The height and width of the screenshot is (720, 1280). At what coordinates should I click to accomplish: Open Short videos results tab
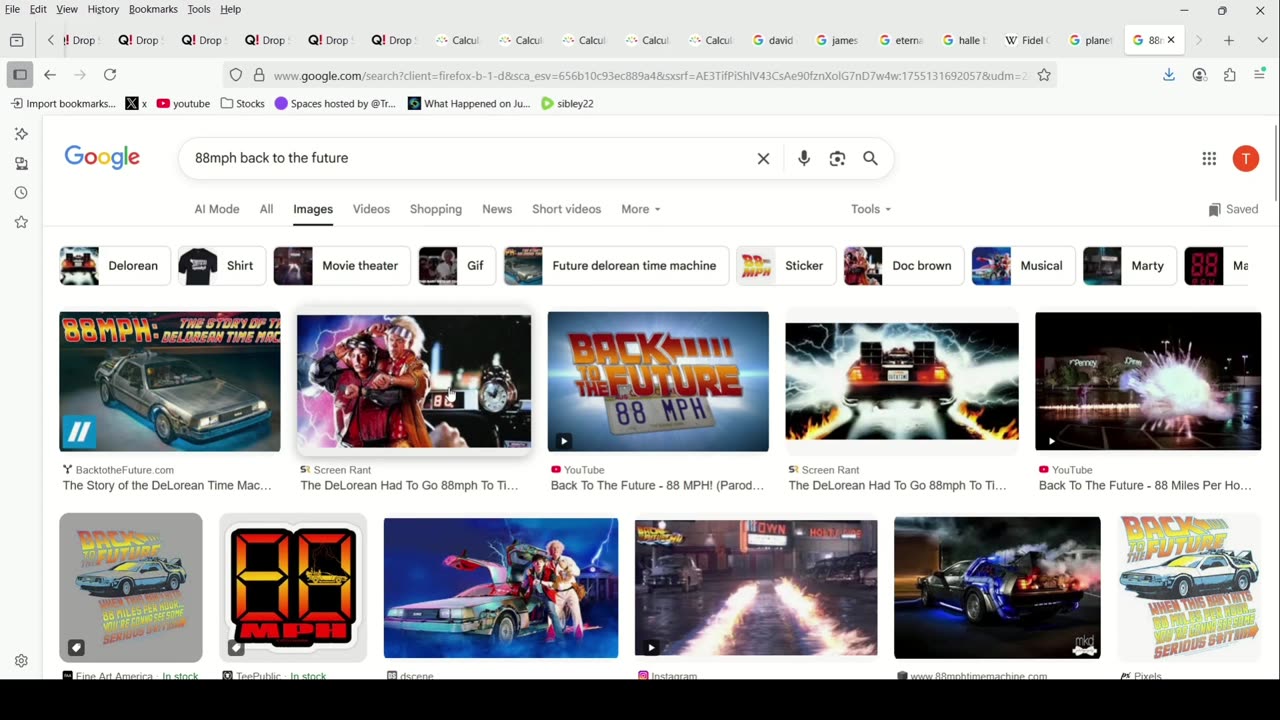pos(567,209)
